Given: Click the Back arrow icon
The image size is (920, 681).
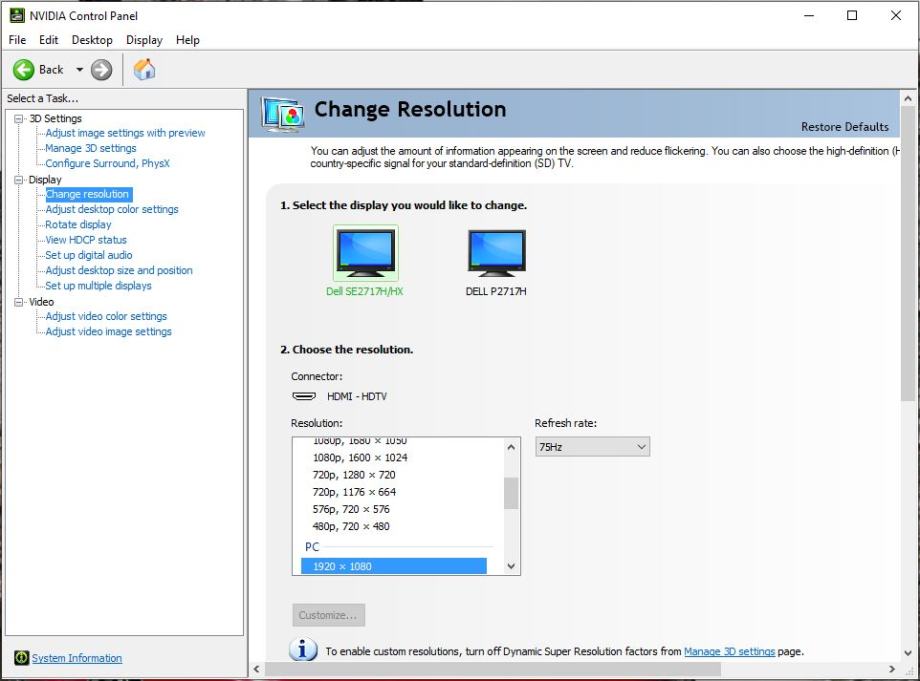Looking at the screenshot, I should point(24,70).
